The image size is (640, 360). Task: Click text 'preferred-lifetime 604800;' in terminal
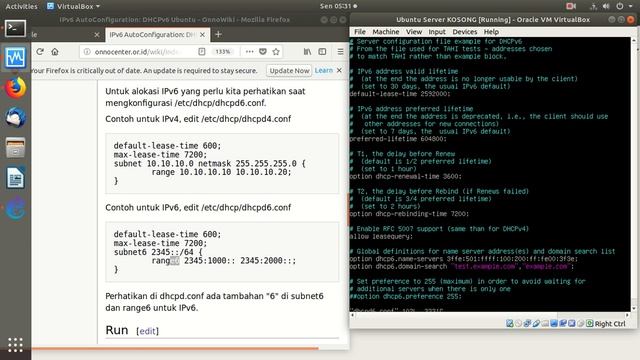click(x=398, y=139)
